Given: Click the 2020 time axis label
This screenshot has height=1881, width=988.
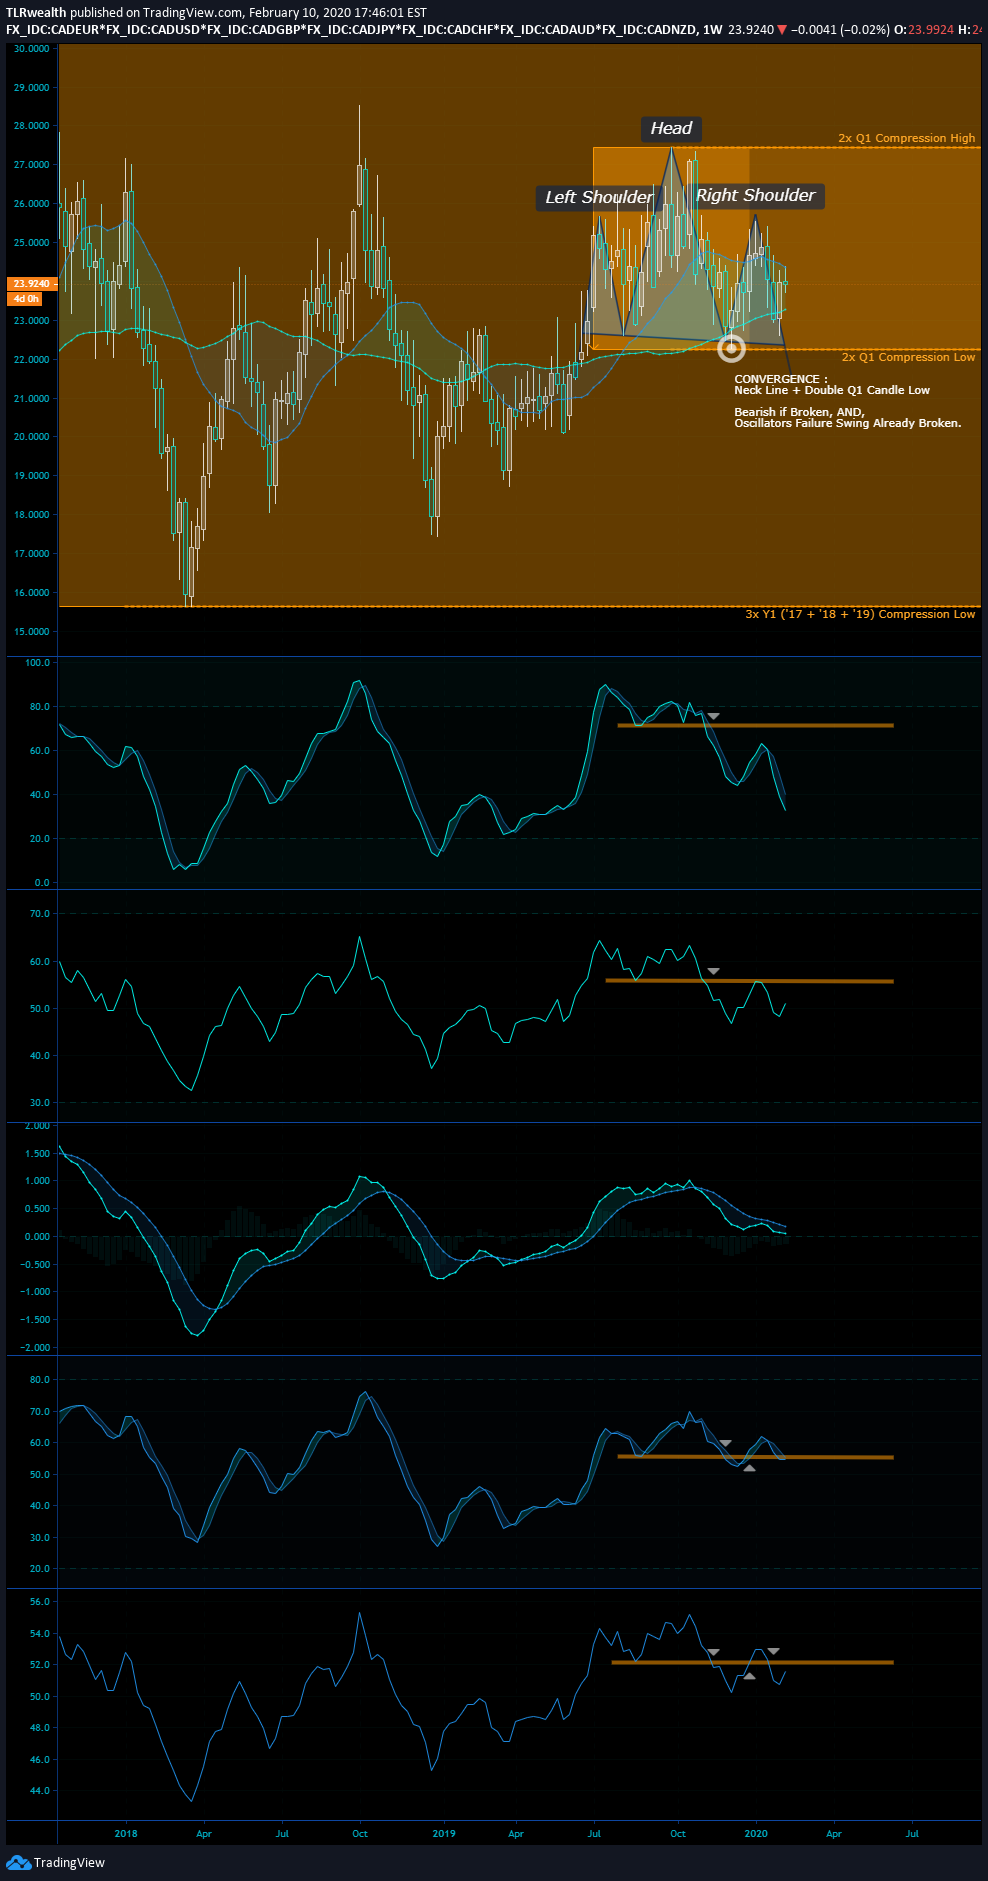Looking at the screenshot, I should (x=756, y=1833).
